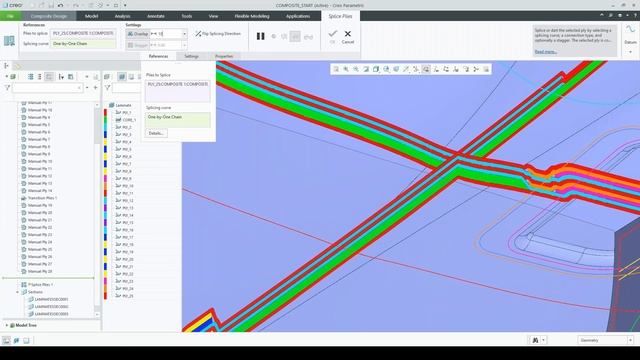
Task: Click the Splice Plies feature icon
Action: click(x=9, y=41)
